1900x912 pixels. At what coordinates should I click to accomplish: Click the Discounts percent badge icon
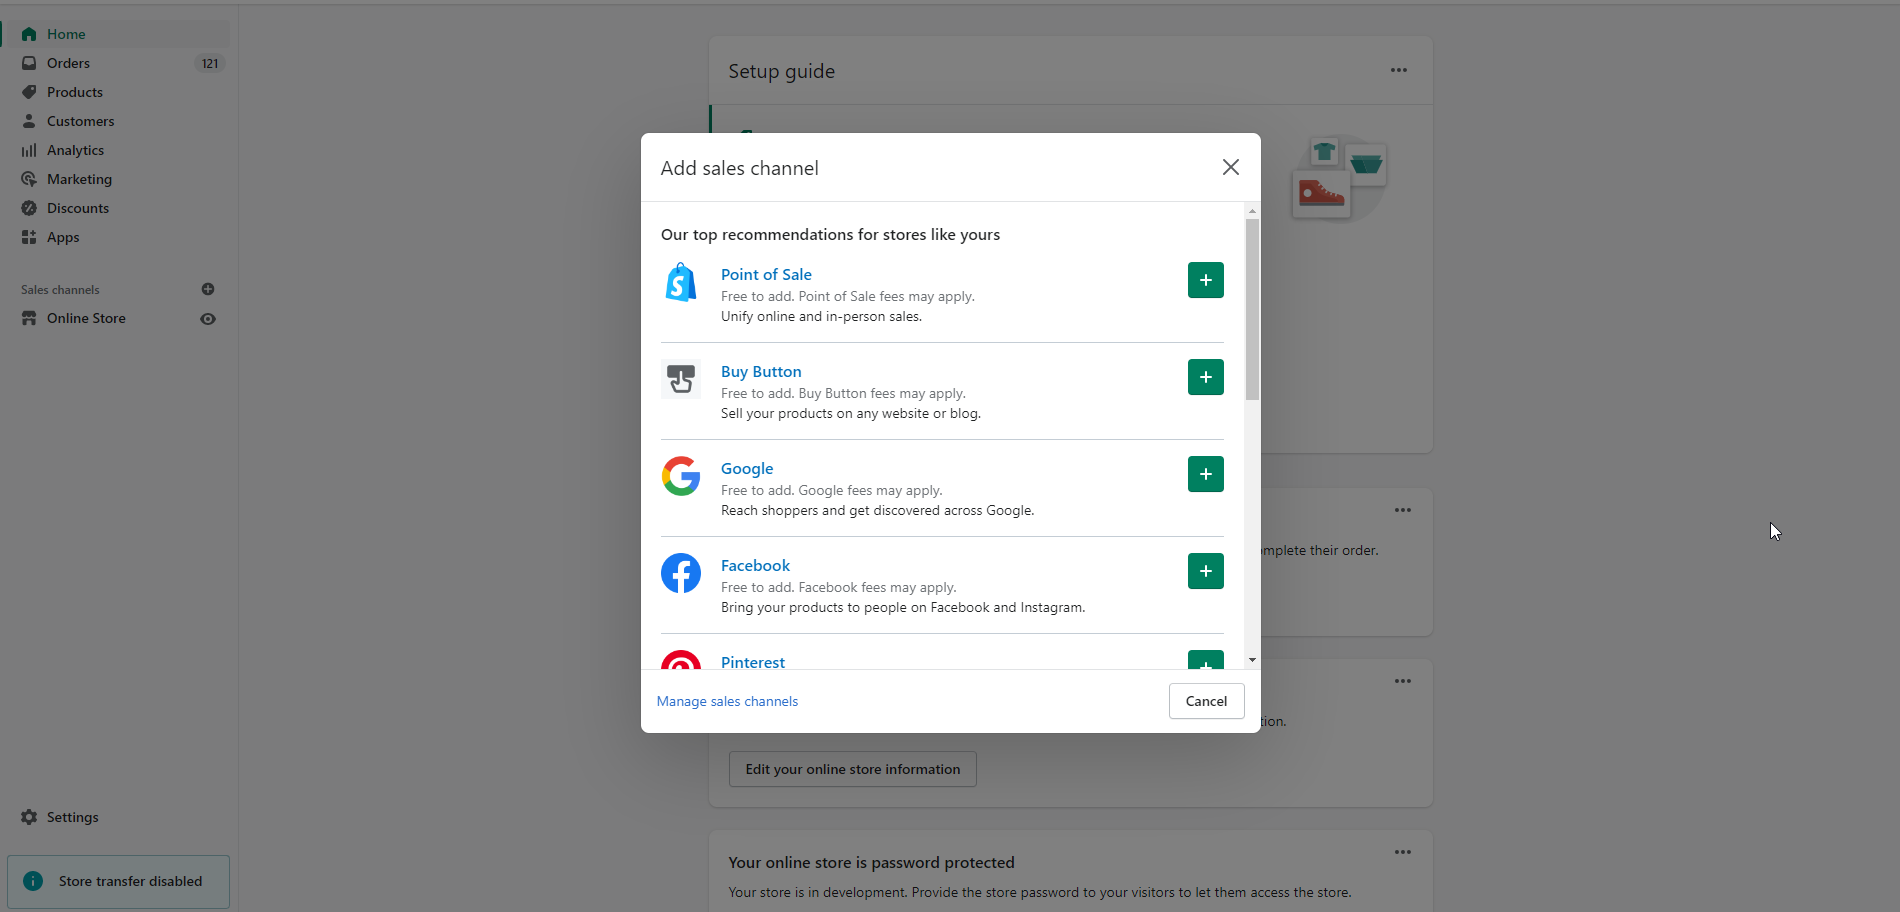pyautogui.click(x=29, y=208)
